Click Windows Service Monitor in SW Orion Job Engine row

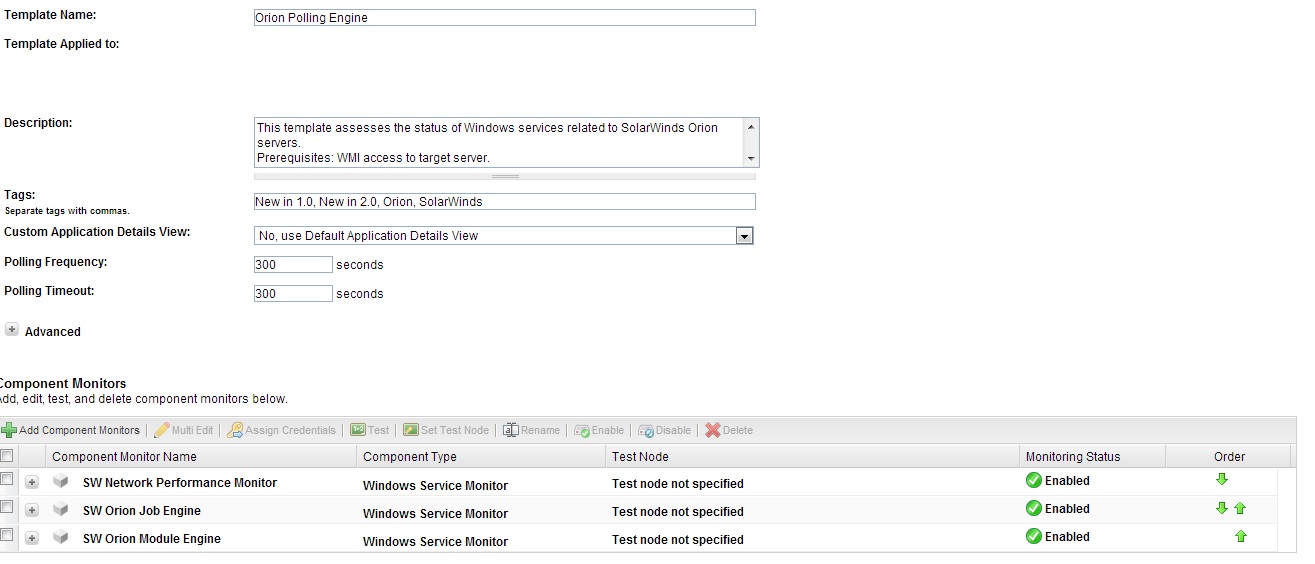coord(435,514)
